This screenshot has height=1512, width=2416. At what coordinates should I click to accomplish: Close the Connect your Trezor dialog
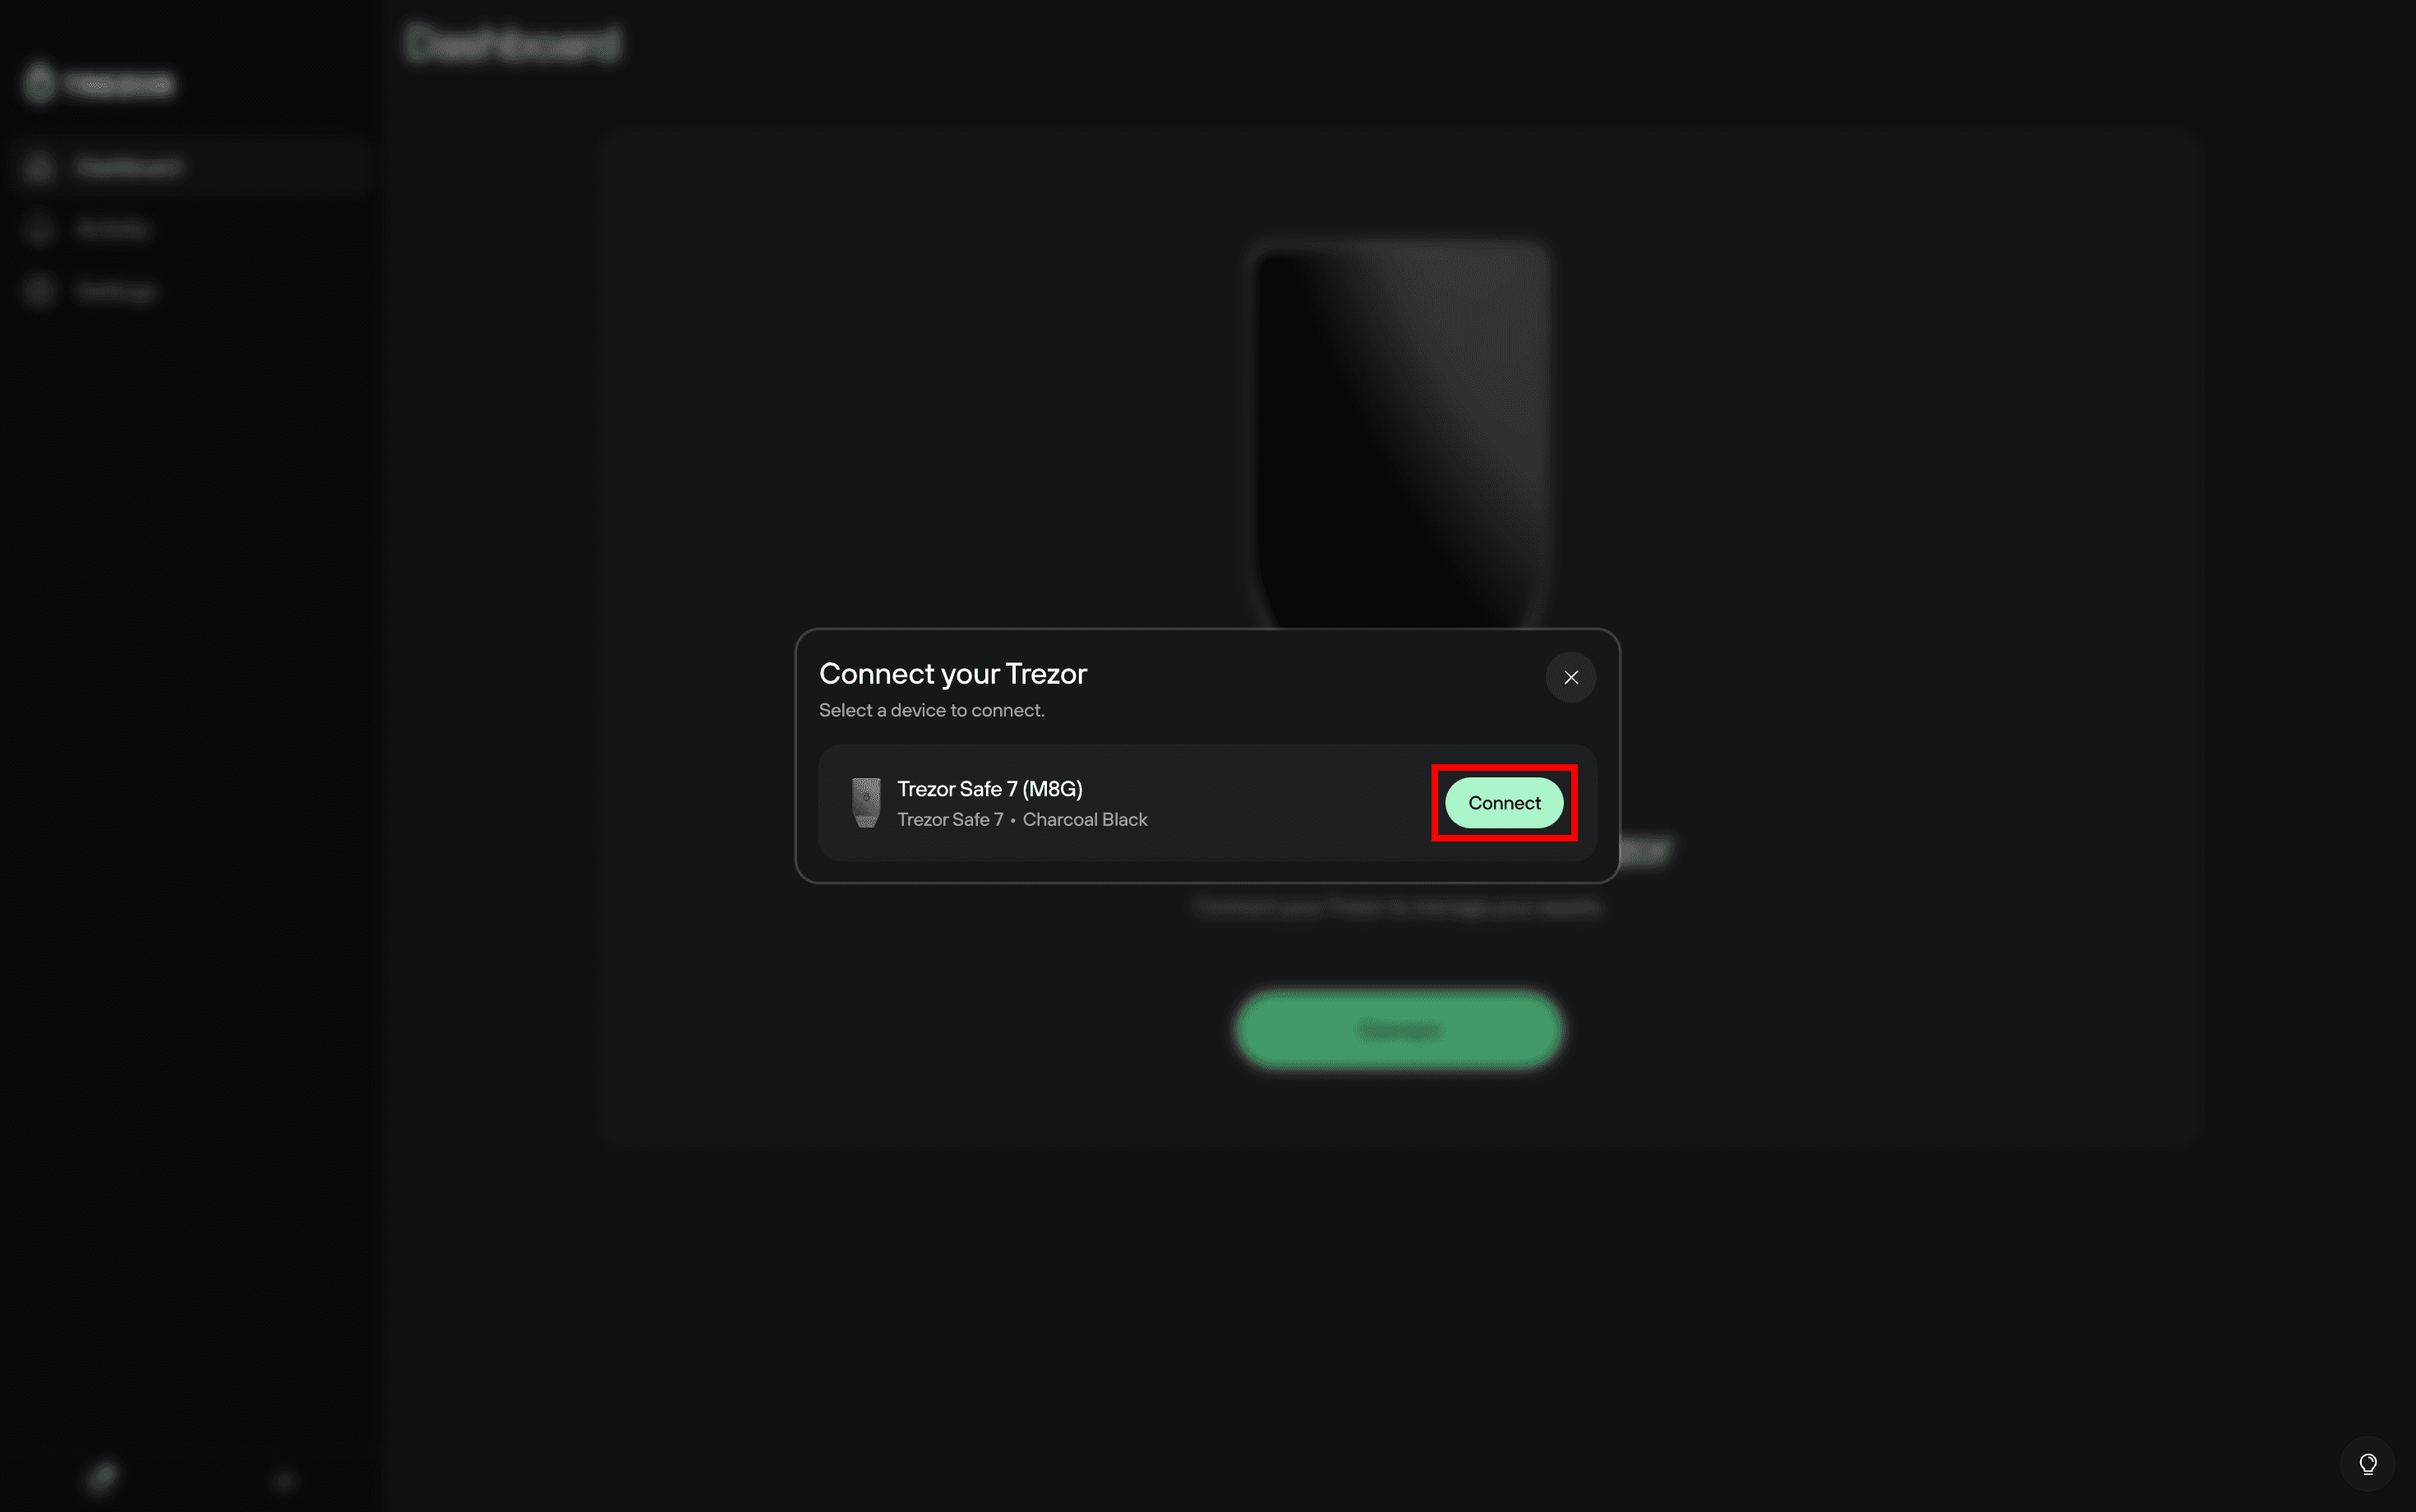pos(1571,677)
